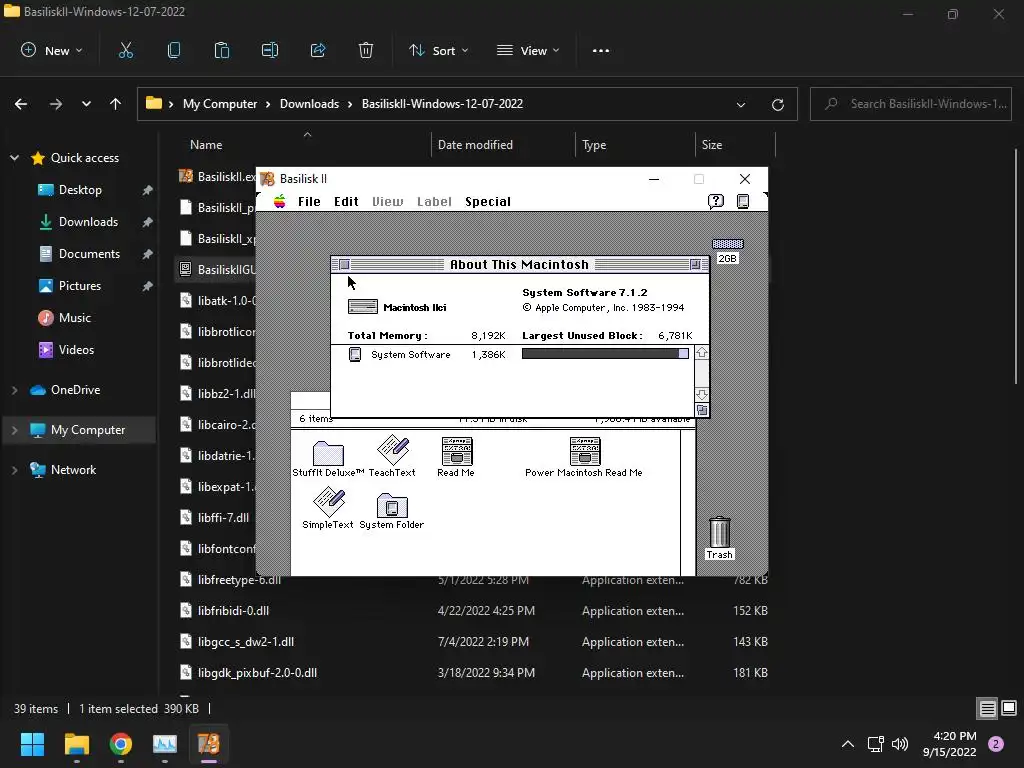Screen dimensions: 1024x768
Task: Click the About This Macintosh resize box
Action: click(x=701, y=410)
